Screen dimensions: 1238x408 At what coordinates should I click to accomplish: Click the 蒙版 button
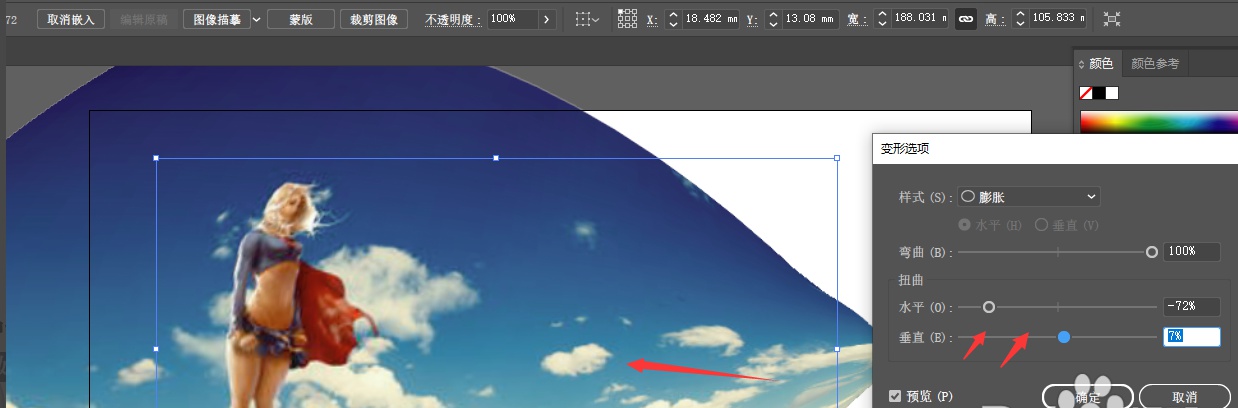coord(300,19)
